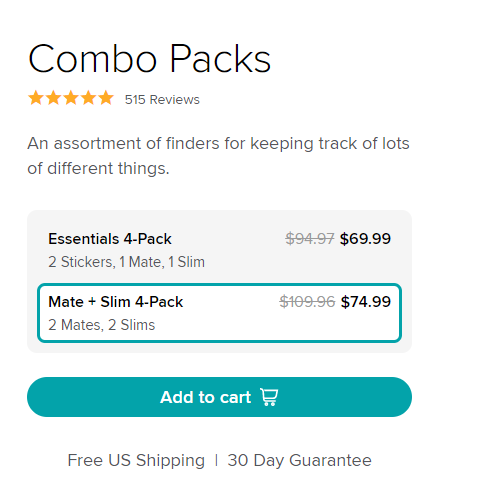The image size is (483, 501).
Task: Click the fourth orange rating star
Action: pyautogui.click(x=89, y=98)
